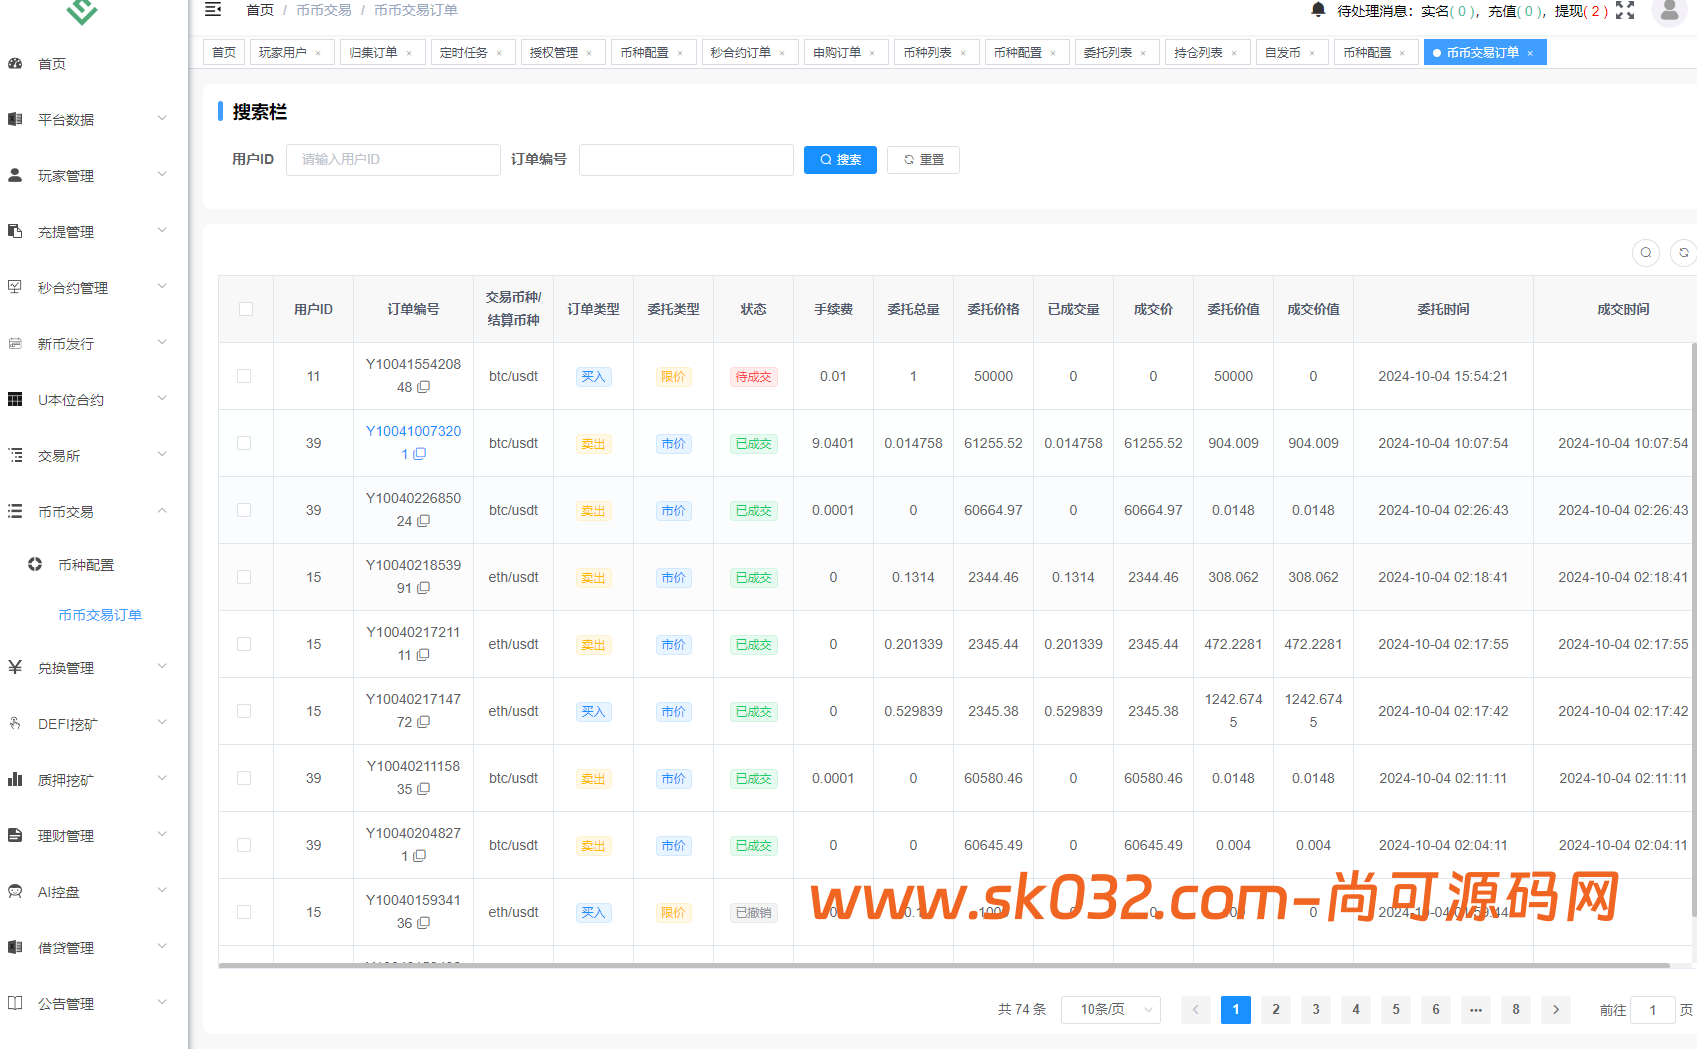Copy order number Y1004015934136
Image resolution: width=1697 pixels, height=1049 pixels.
pyautogui.click(x=424, y=923)
